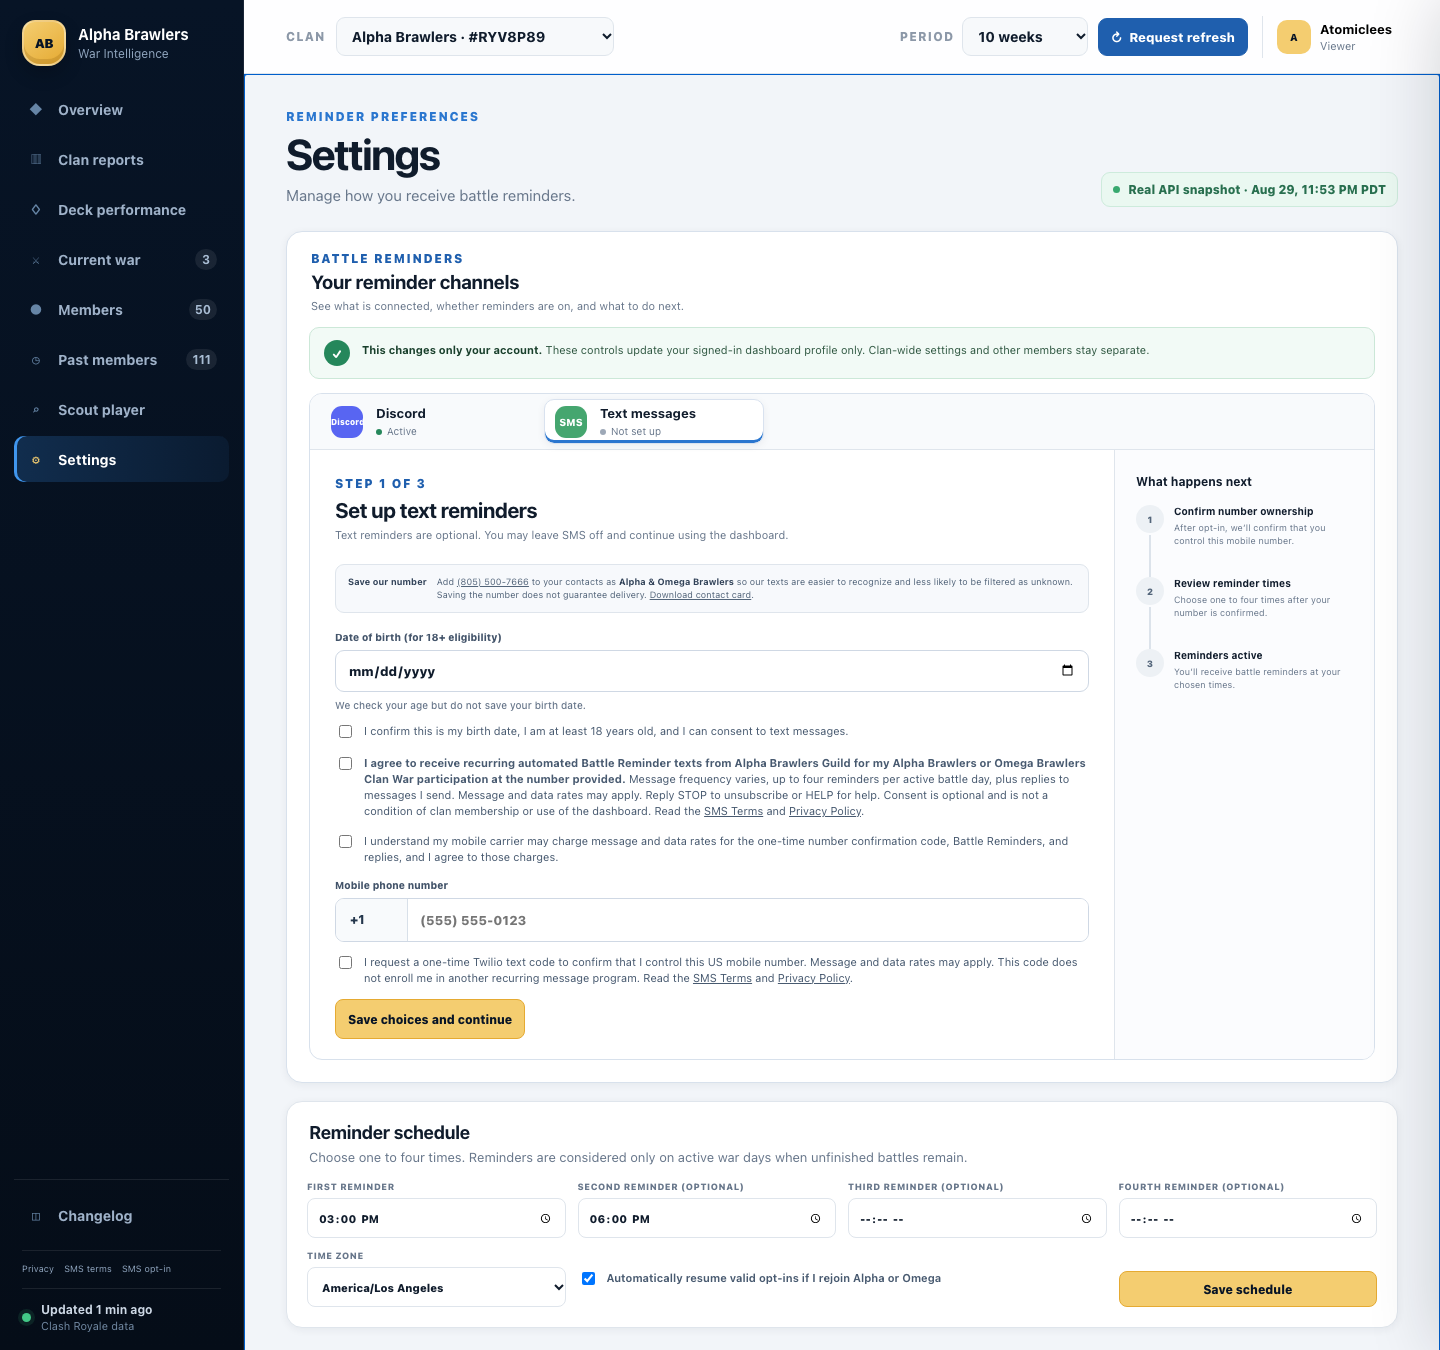This screenshot has height=1350, width=1440.
Task: Click the Atomiclees 'A' avatar icon
Action: click(x=1294, y=37)
